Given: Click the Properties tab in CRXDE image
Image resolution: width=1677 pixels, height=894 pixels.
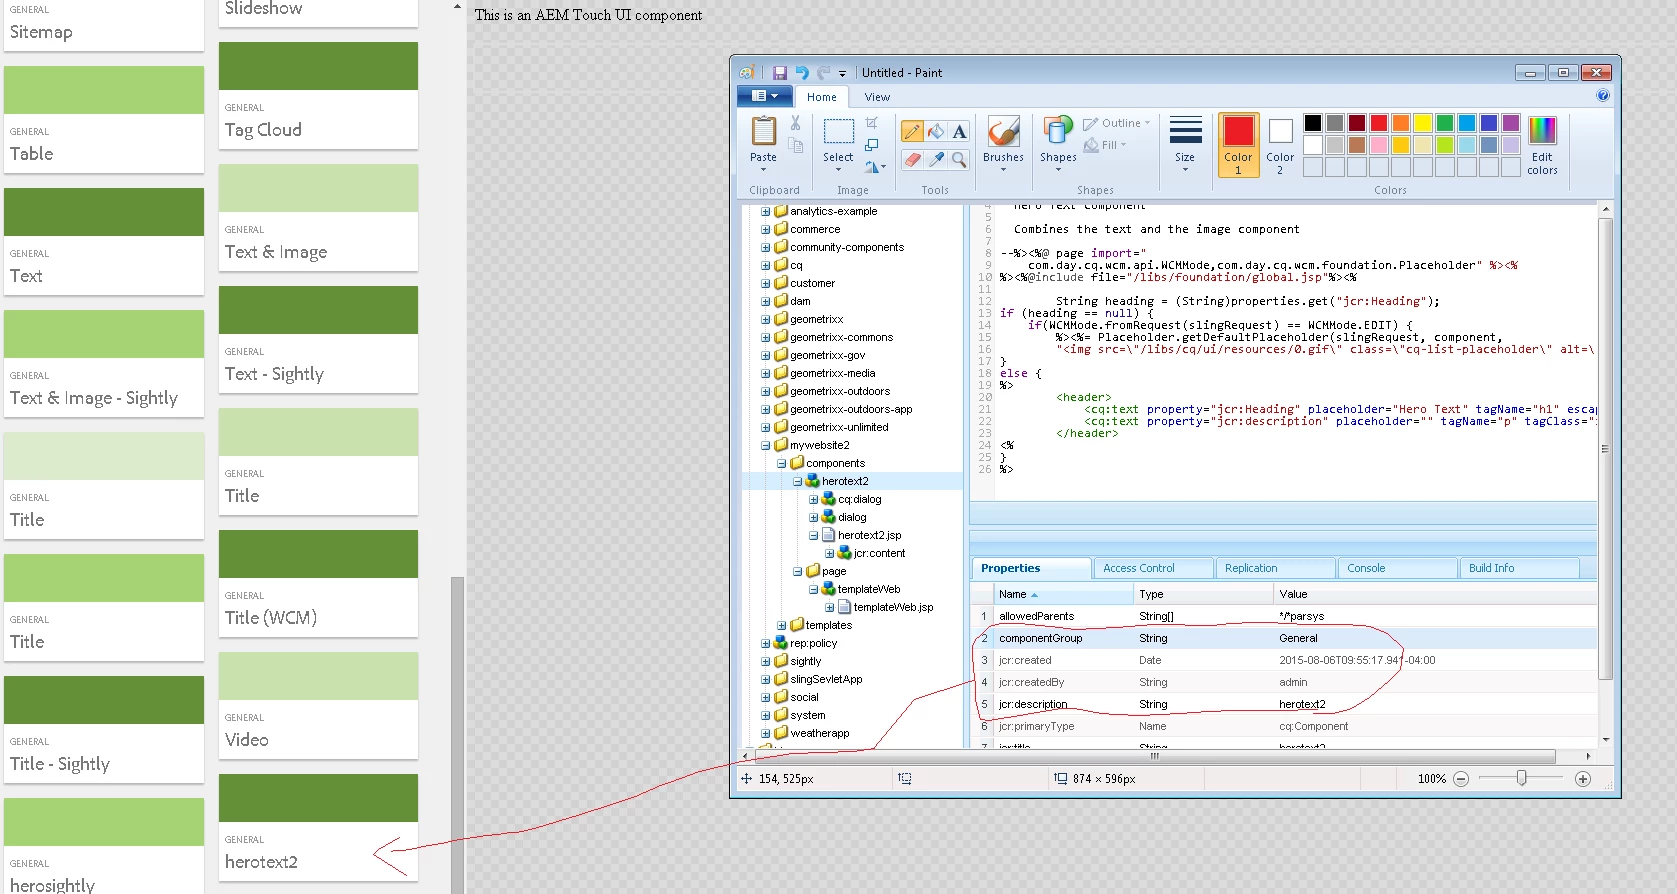Looking at the screenshot, I should click(1031, 568).
